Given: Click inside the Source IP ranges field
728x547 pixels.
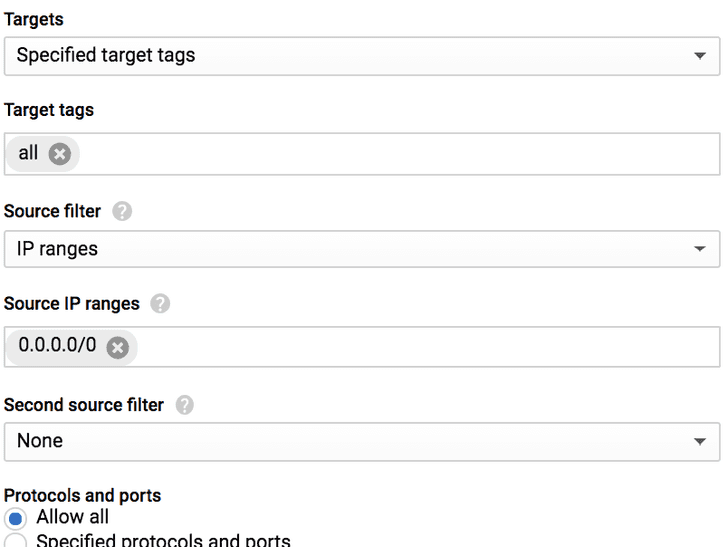Looking at the screenshot, I should pyautogui.click(x=420, y=347).
